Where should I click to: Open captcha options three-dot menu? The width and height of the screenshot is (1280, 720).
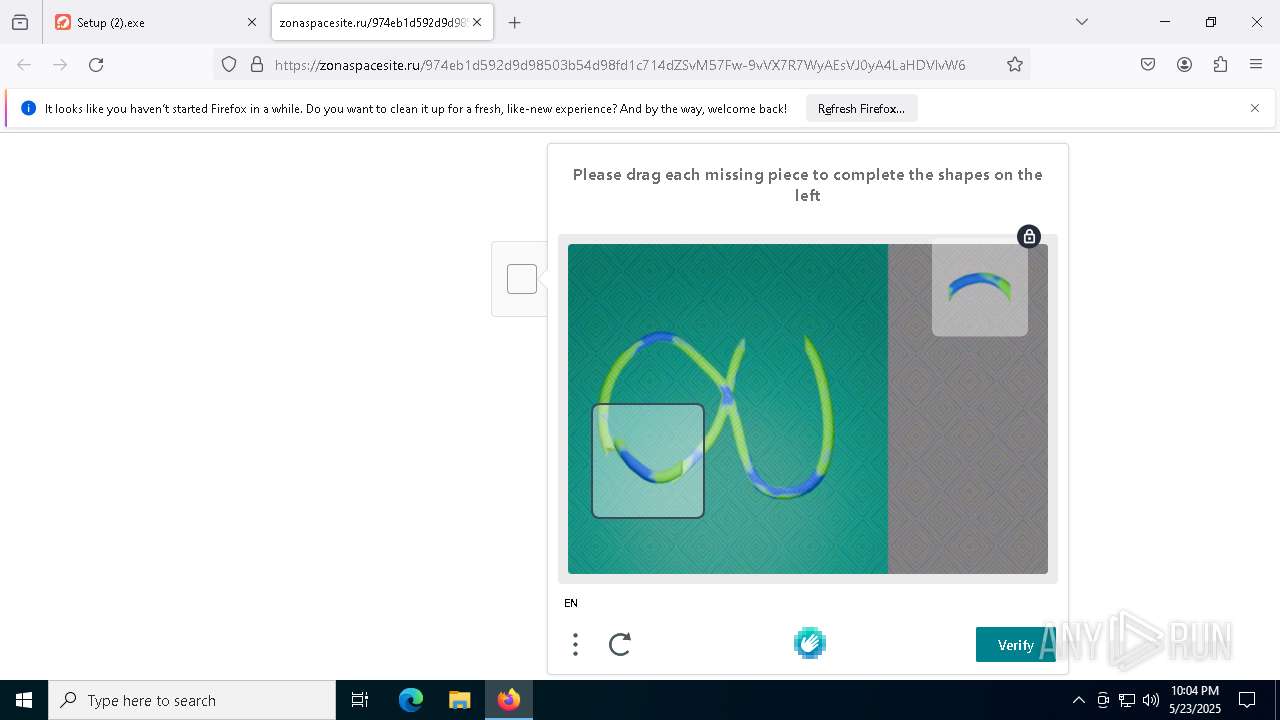(x=575, y=644)
